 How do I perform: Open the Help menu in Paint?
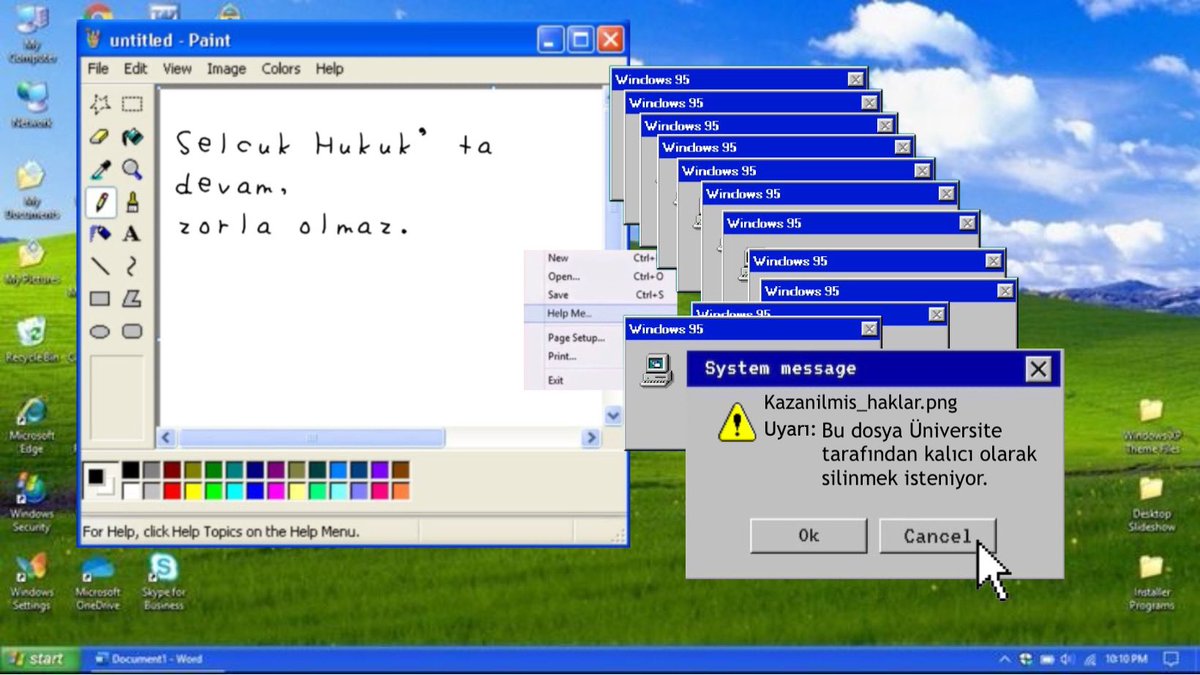(x=329, y=69)
